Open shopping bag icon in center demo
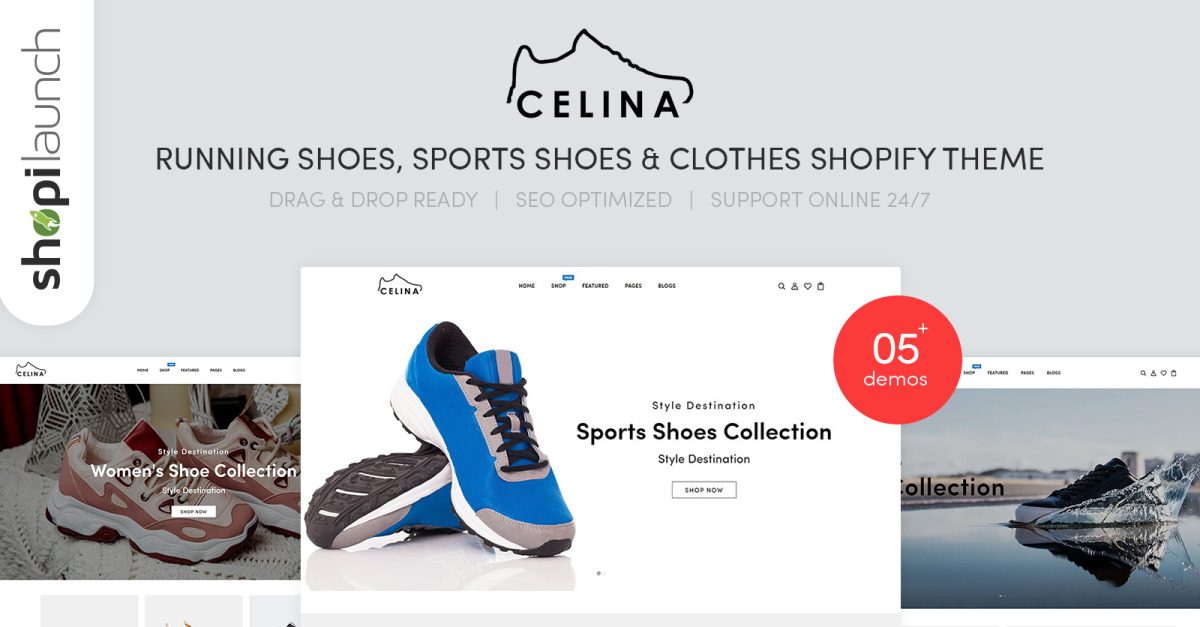This screenshot has width=1200, height=627. (821, 286)
